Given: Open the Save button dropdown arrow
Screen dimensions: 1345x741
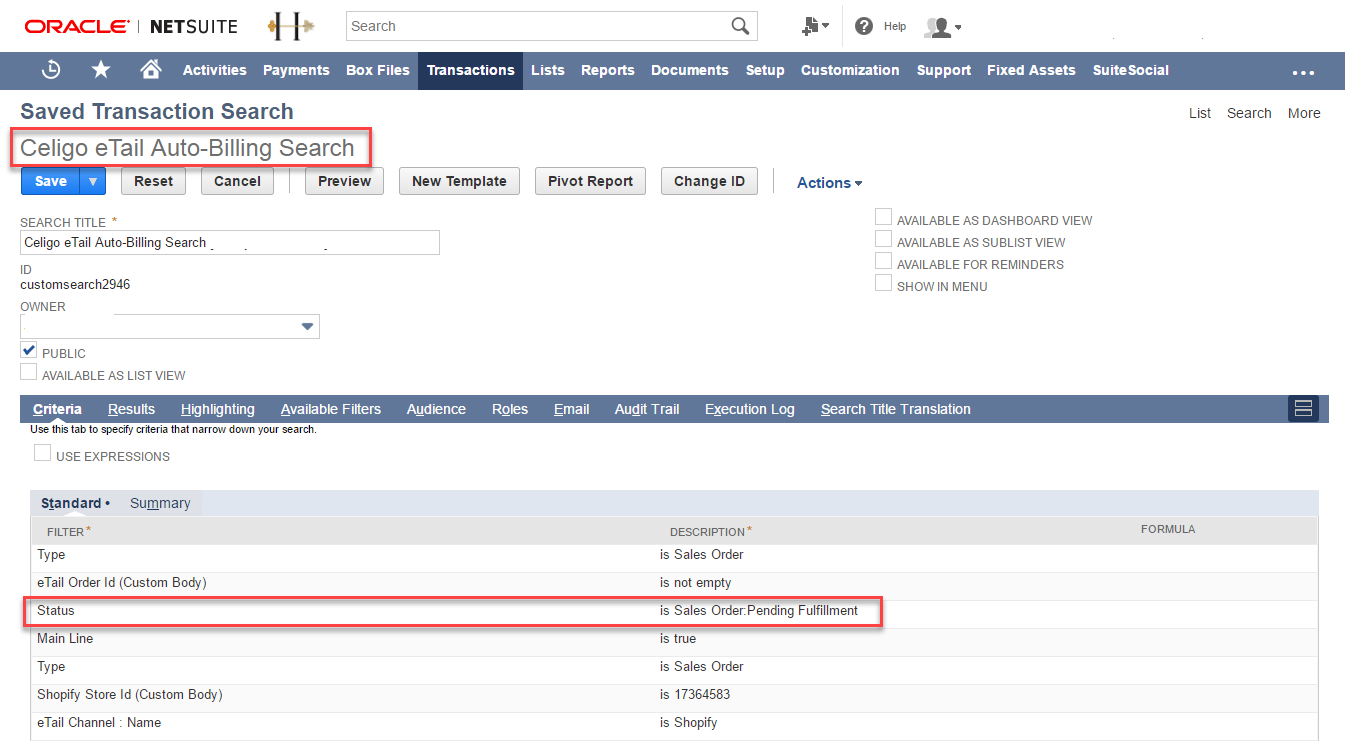Looking at the screenshot, I should tap(93, 181).
